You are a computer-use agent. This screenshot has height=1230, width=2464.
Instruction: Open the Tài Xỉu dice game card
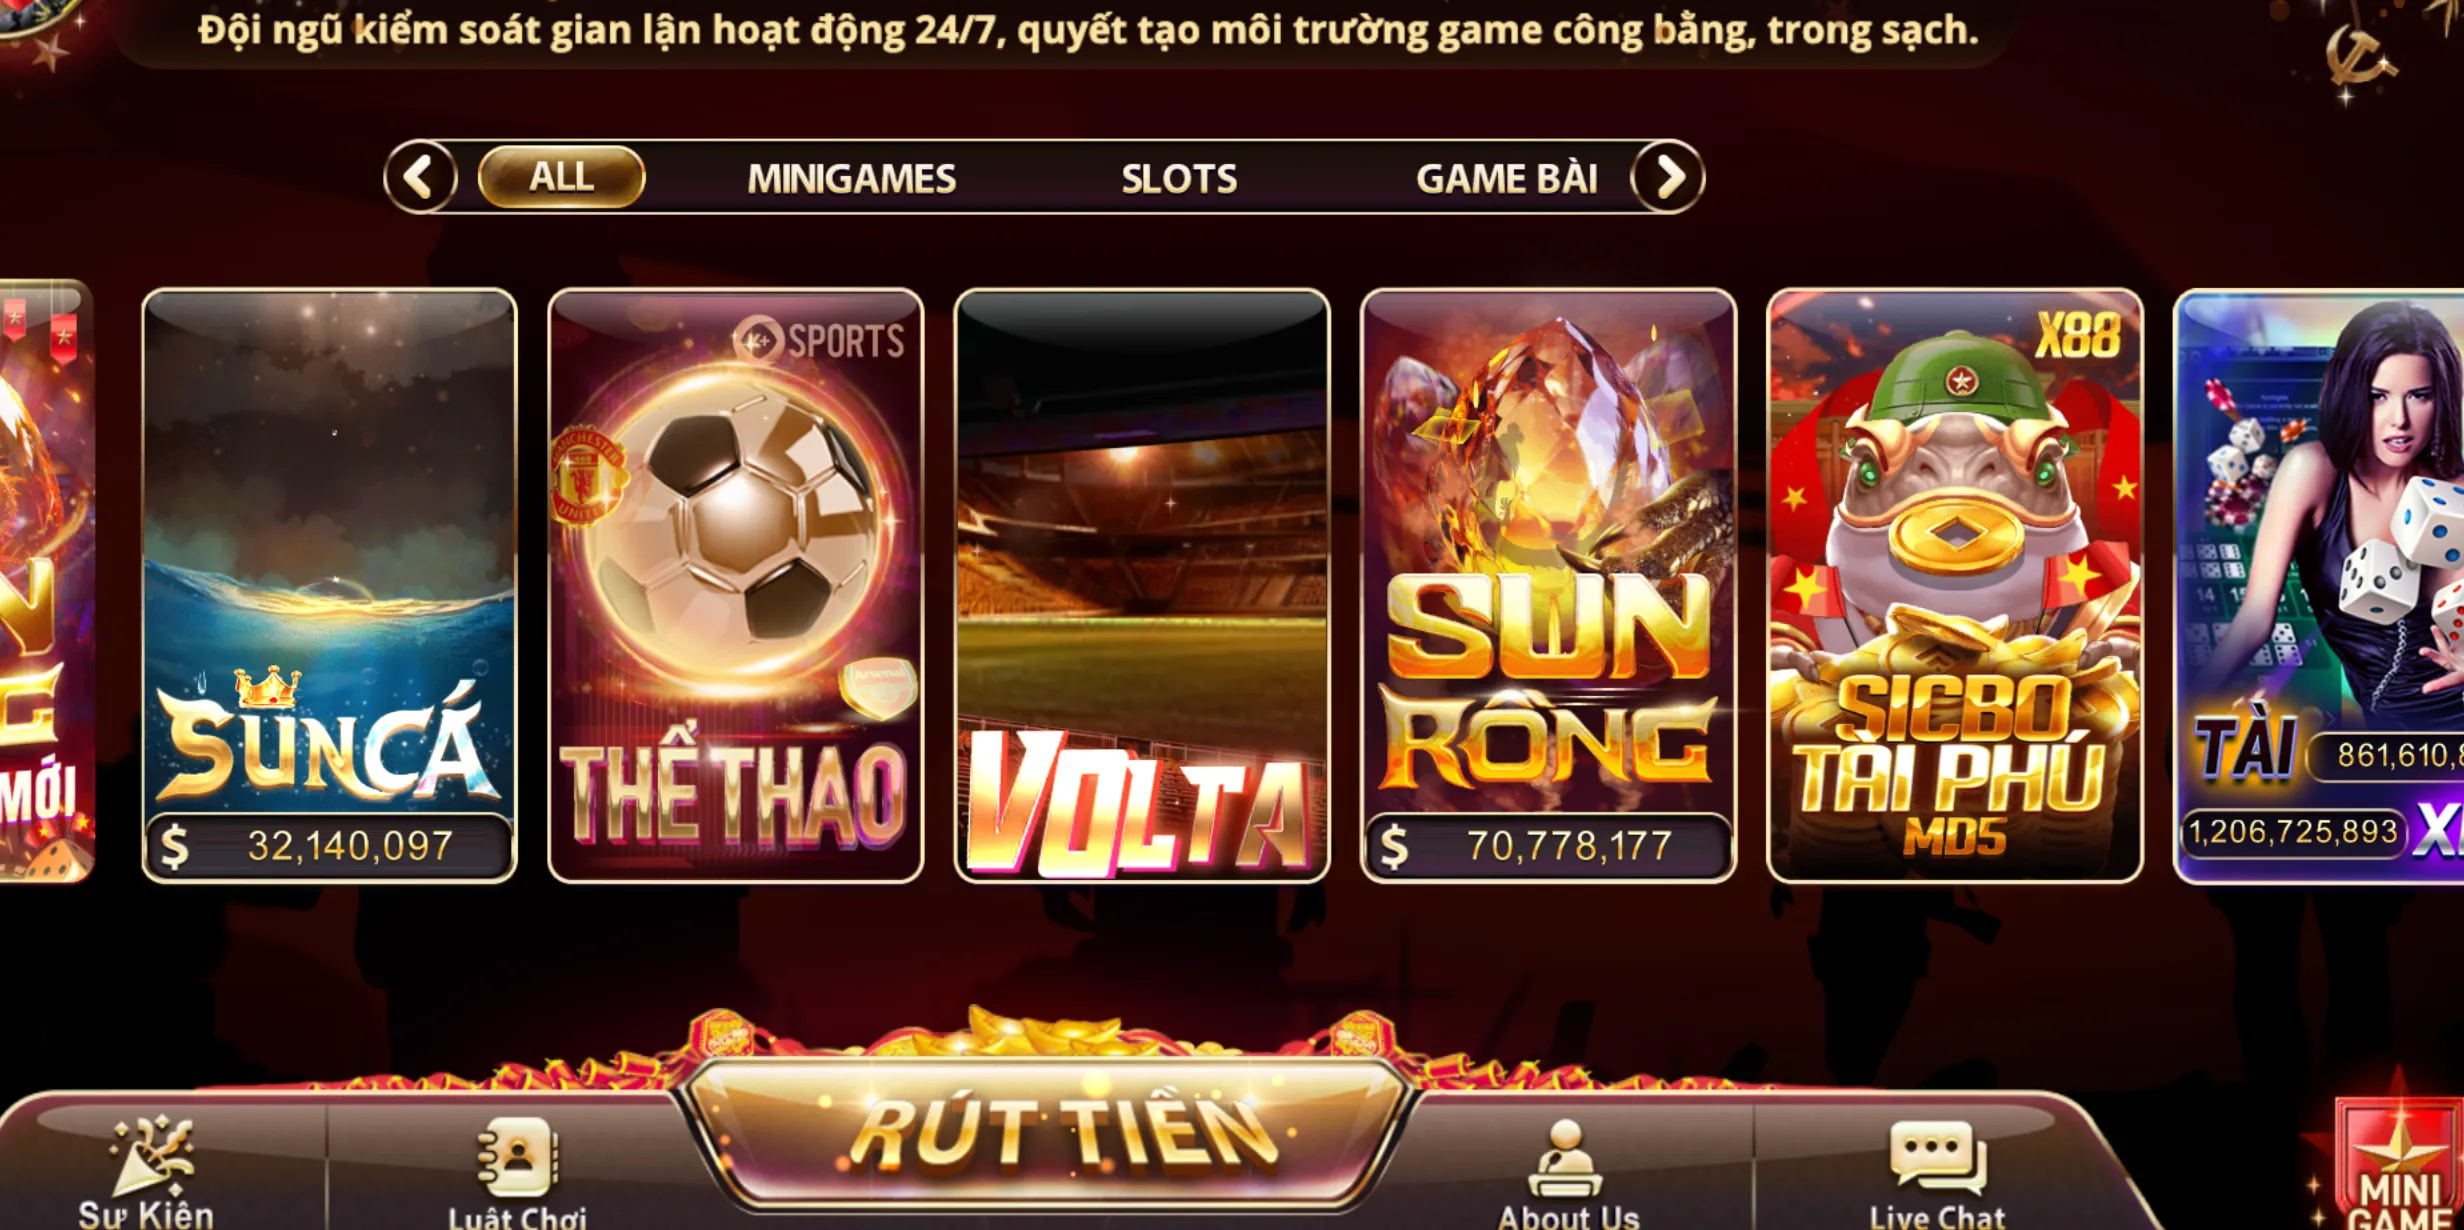coord(2319,586)
